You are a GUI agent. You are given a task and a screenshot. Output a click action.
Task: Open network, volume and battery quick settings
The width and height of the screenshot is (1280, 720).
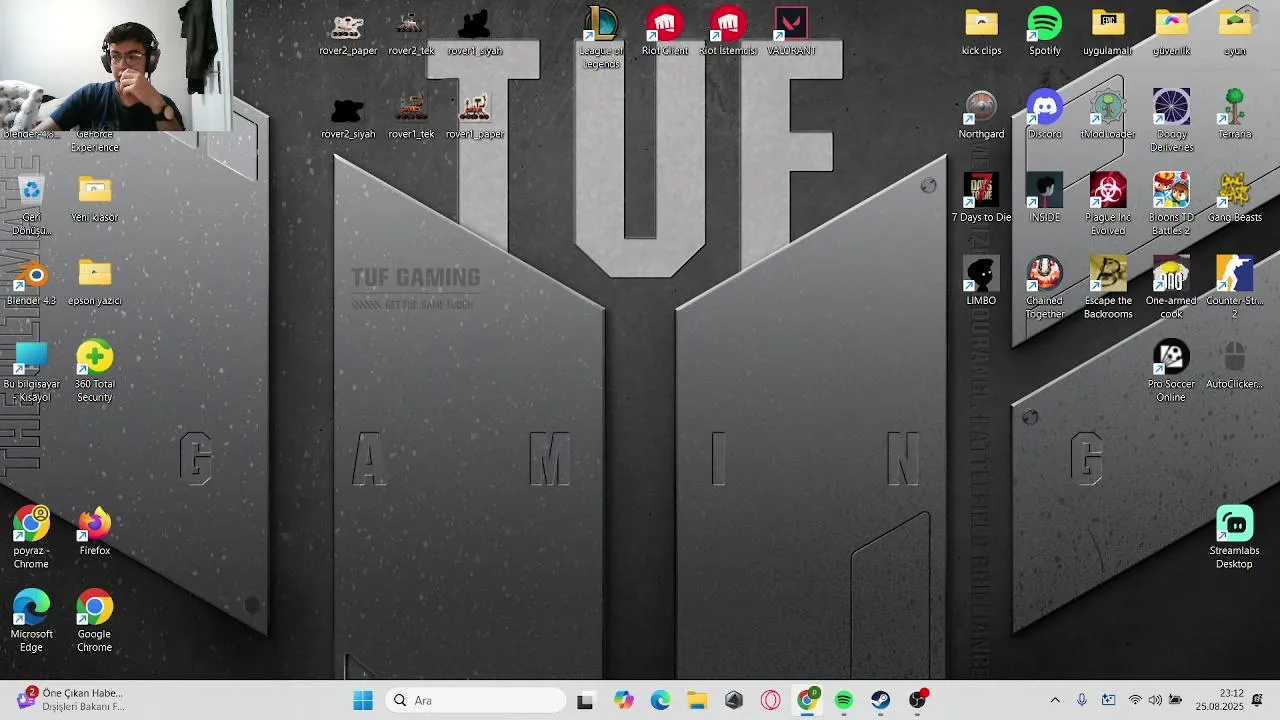[1155, 700]
